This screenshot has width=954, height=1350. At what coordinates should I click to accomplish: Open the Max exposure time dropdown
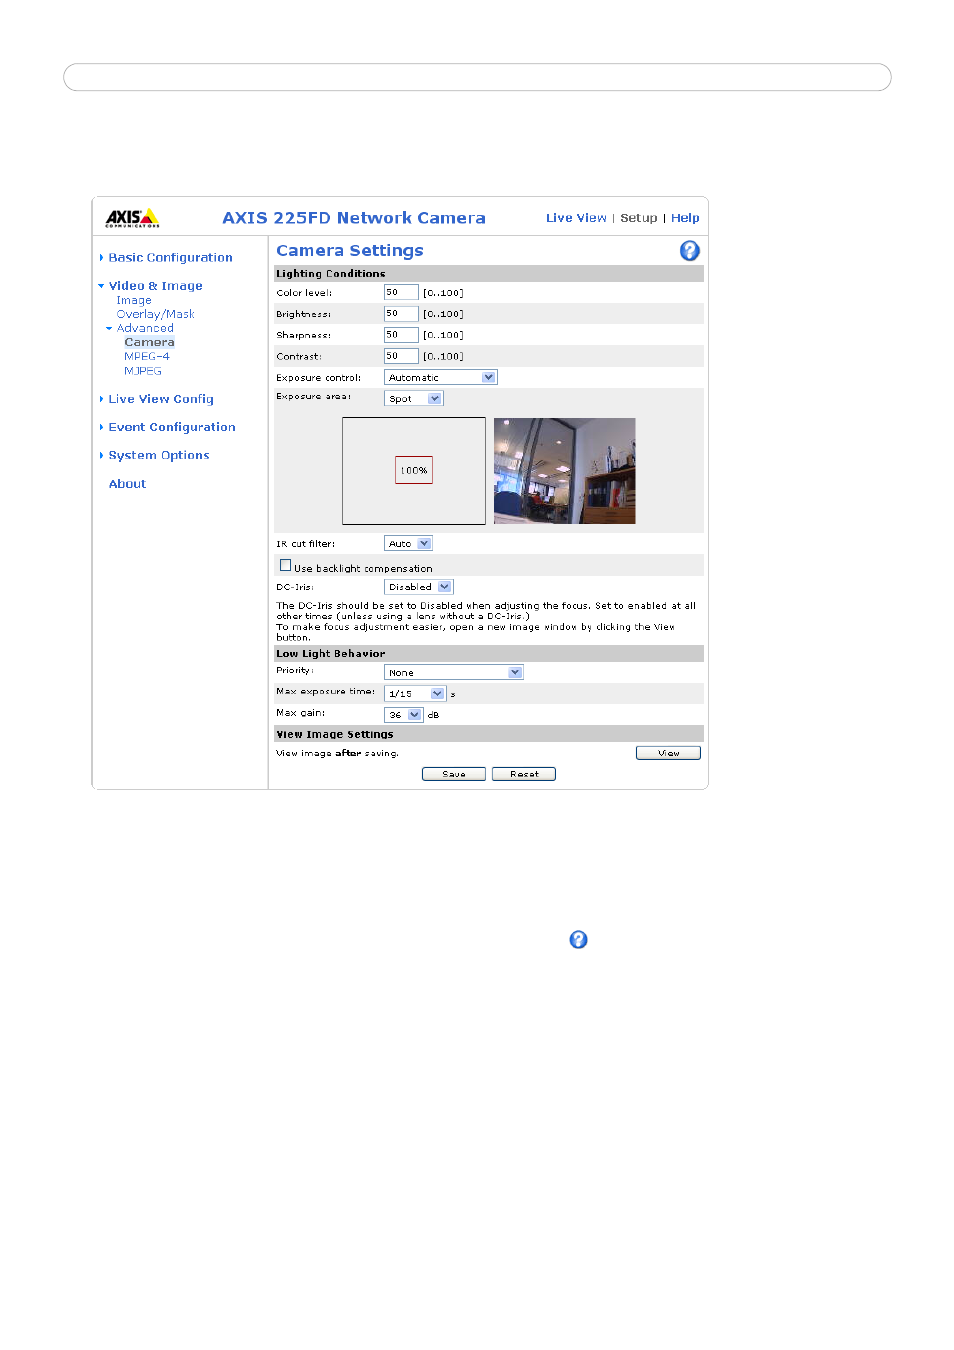tap(414, 693)
